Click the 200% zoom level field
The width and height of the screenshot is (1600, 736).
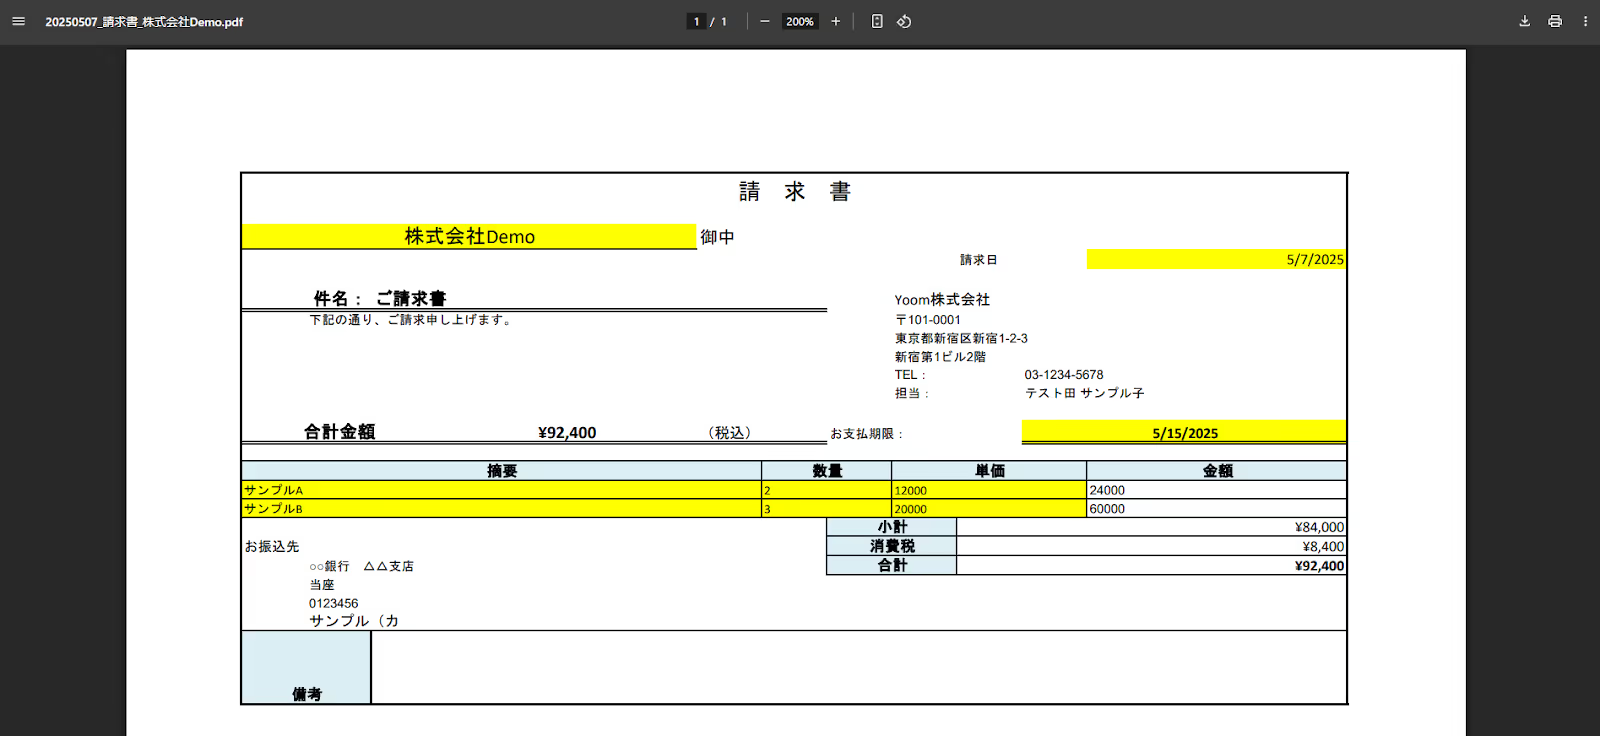800,21
